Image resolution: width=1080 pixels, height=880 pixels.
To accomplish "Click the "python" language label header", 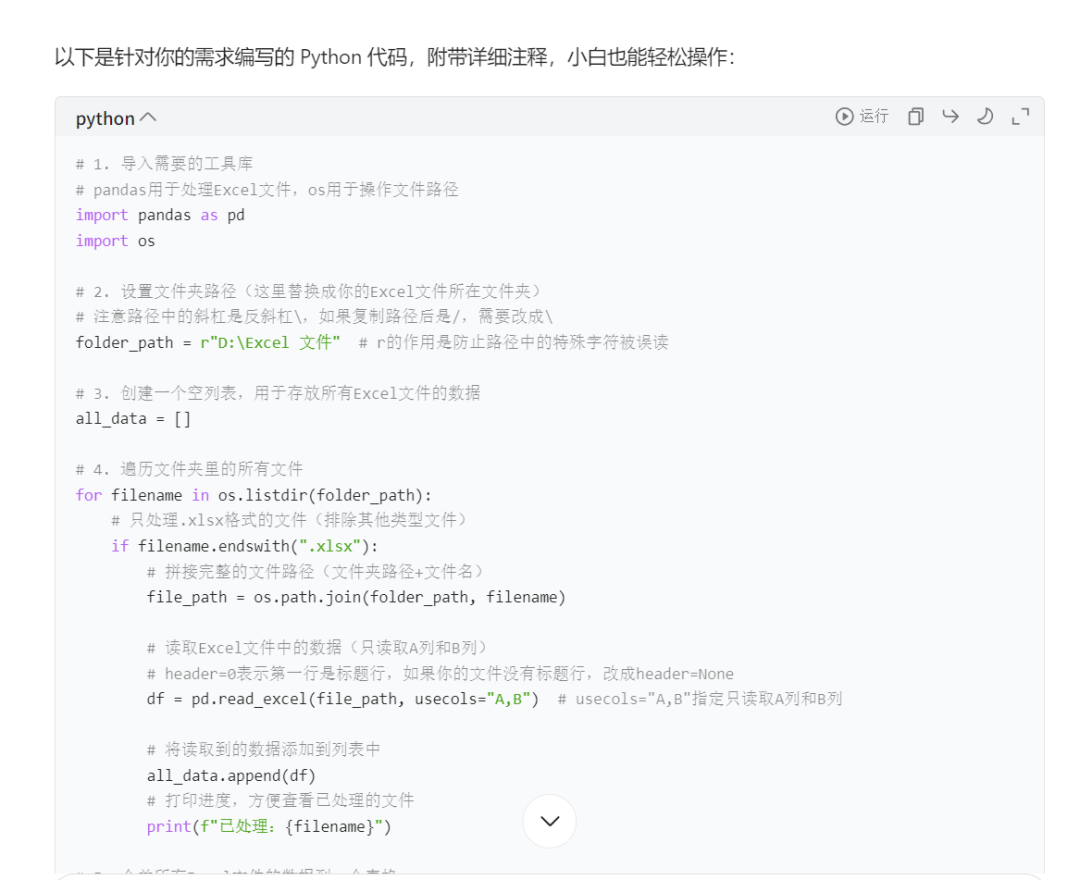I will tap(106, 118).
